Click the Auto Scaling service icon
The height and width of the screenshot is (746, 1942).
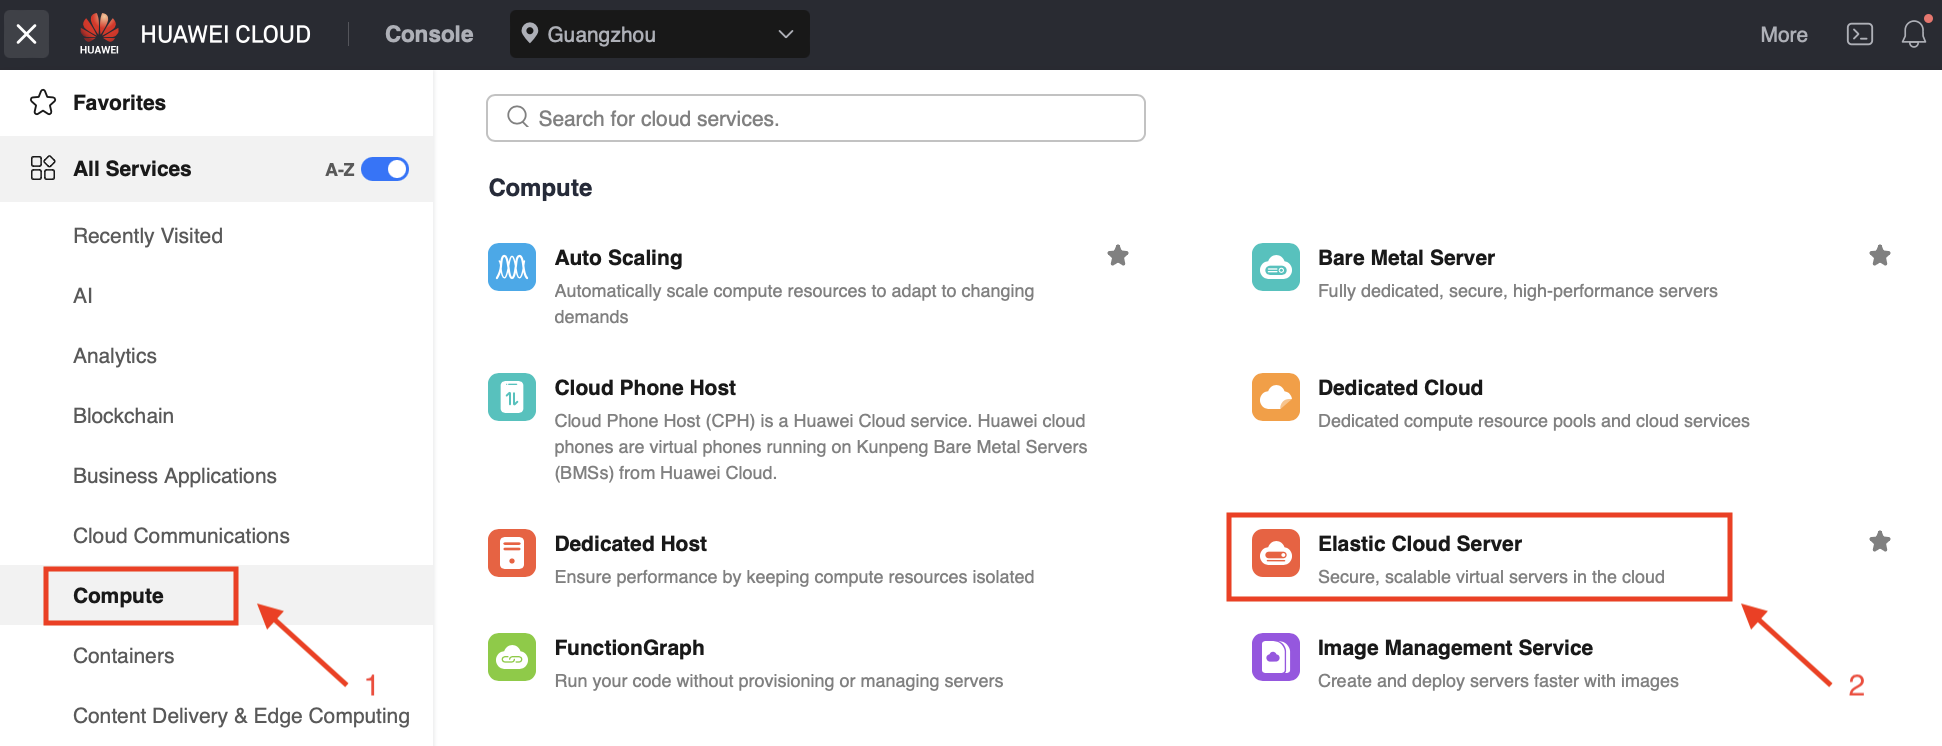(x=512, y=267)
